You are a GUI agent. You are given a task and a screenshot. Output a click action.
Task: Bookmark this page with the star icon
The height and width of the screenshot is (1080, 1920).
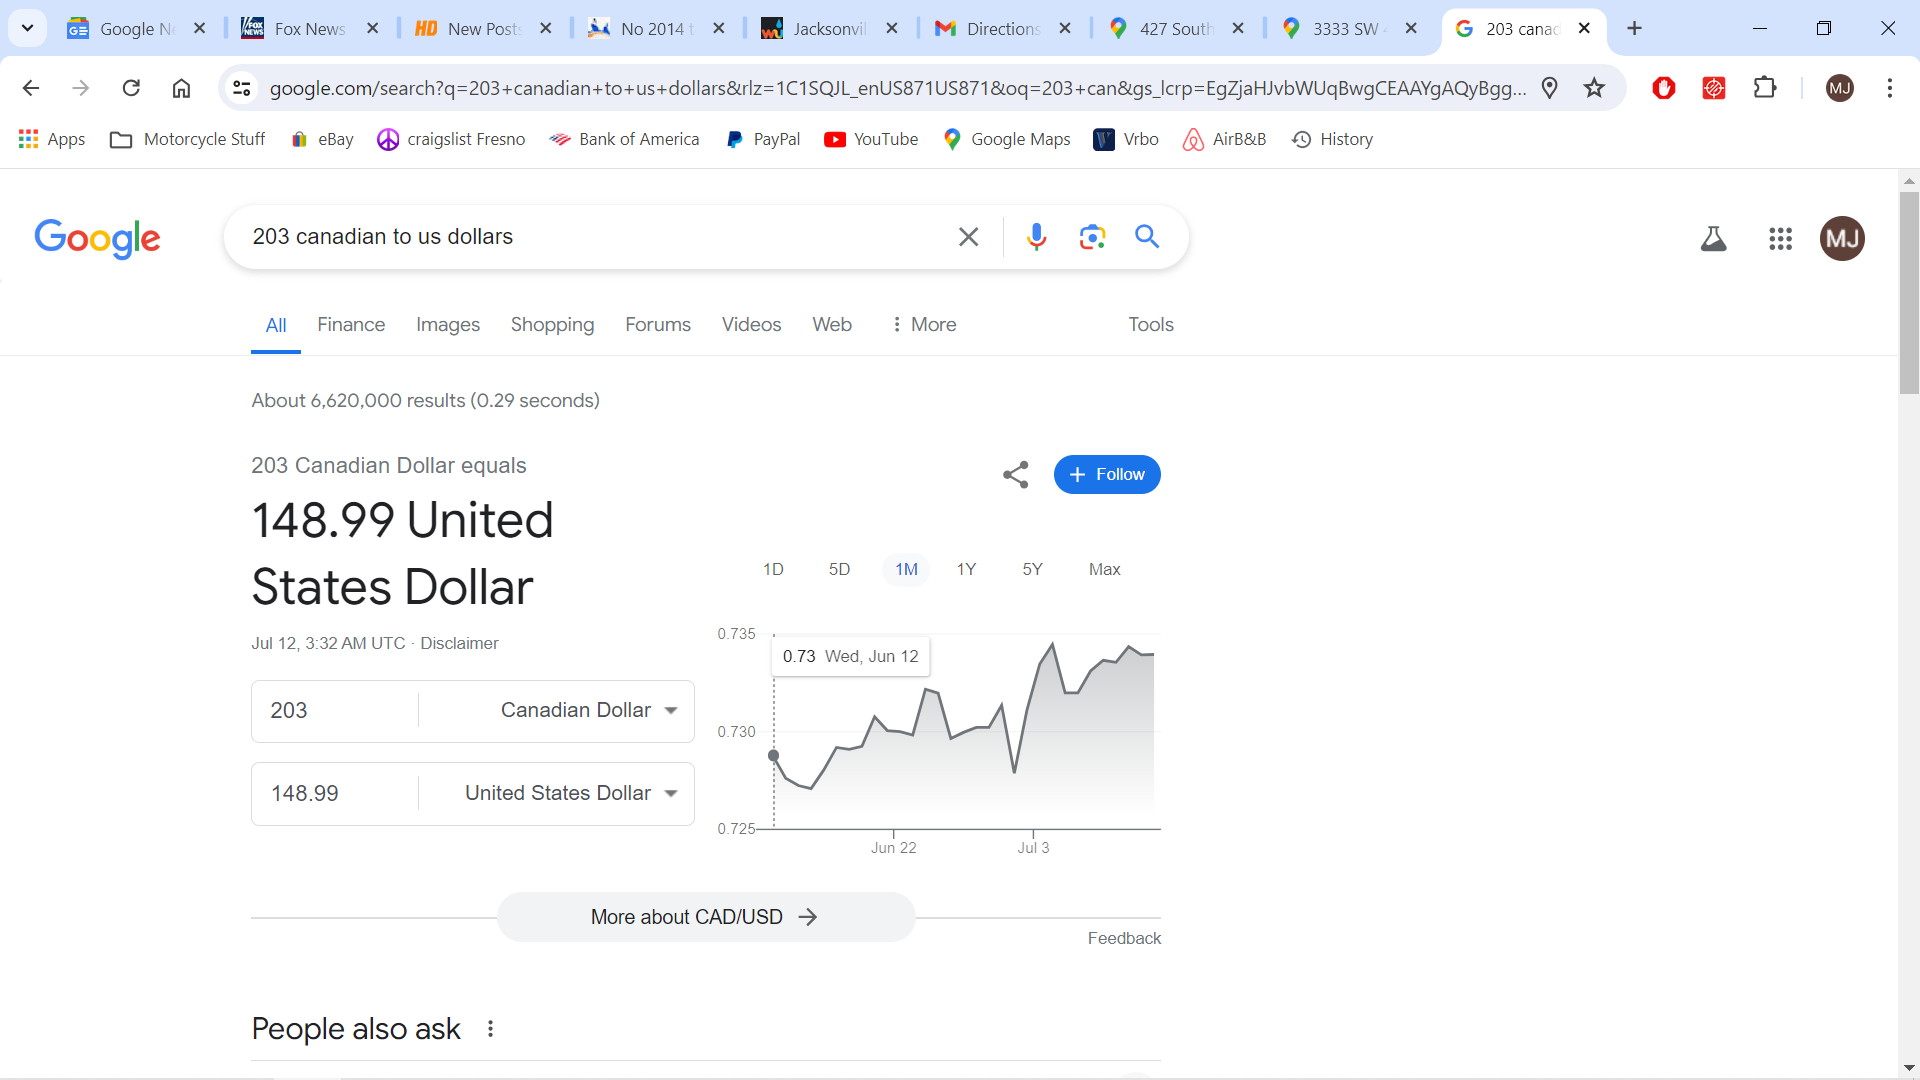(1594, 88)
